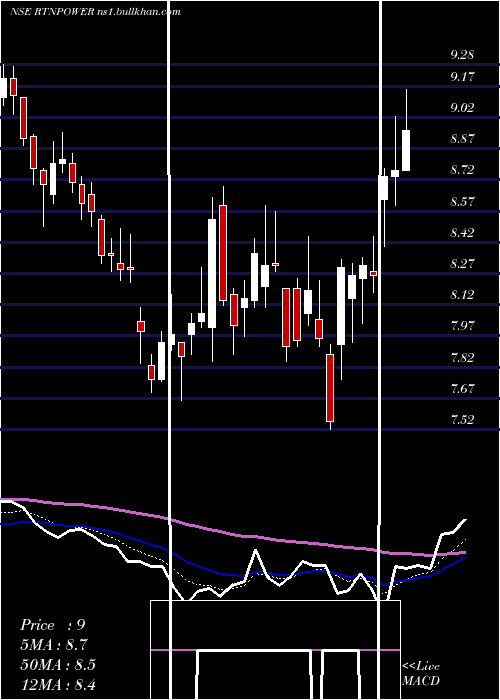This screenshot has height=700, width=500.
Task: Click the '5MA : 8.7' readout
Action: tap(54, 645)
